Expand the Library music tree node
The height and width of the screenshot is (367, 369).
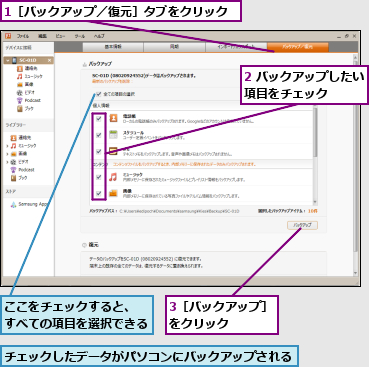click(x=7, y=146)
